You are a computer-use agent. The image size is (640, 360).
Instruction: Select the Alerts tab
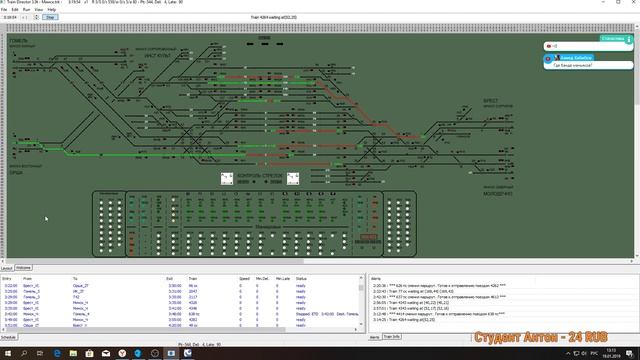coord(374,338)
